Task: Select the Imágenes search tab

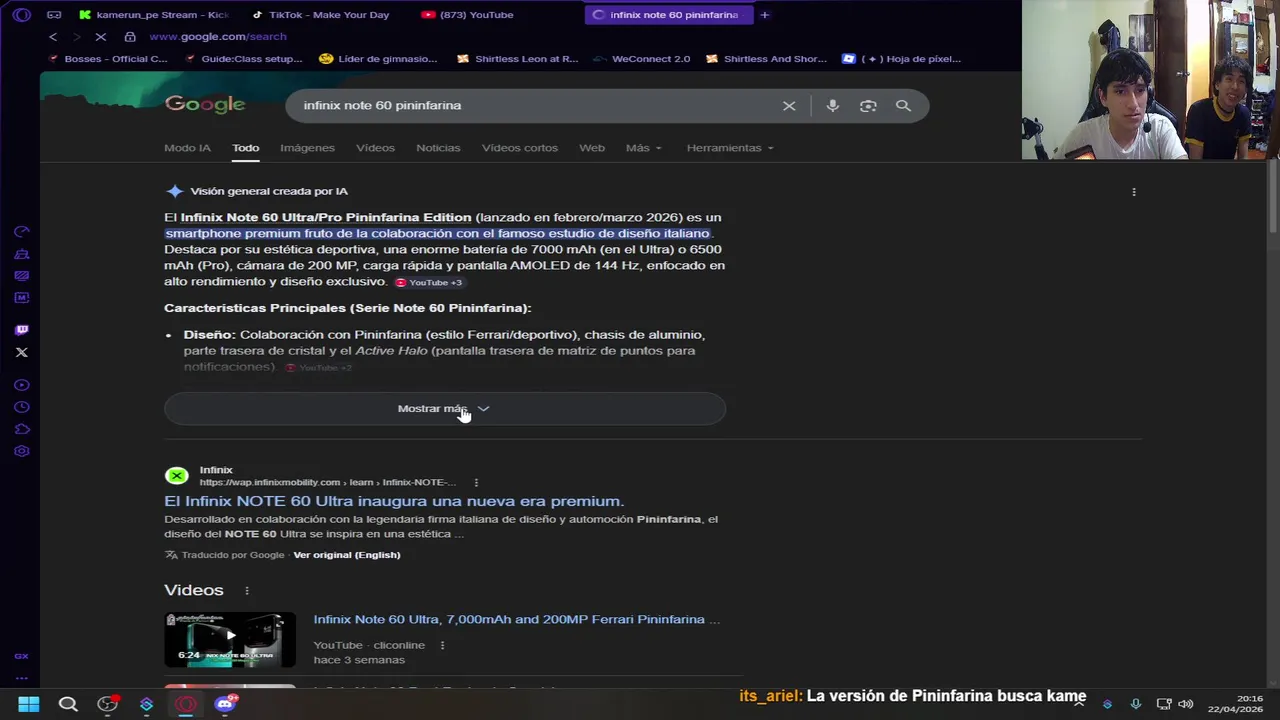Action: pyautogui.click(x=307, y=148)
